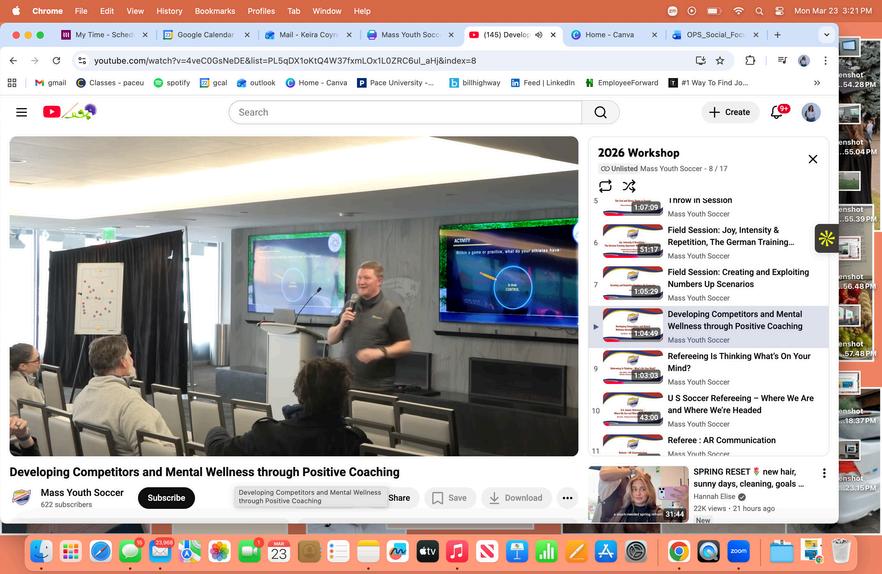The height and width of the screenshot is (574, 882).
Task: Open the SPRING RESET recommended video thumbnail
Action: coord(638,494)
